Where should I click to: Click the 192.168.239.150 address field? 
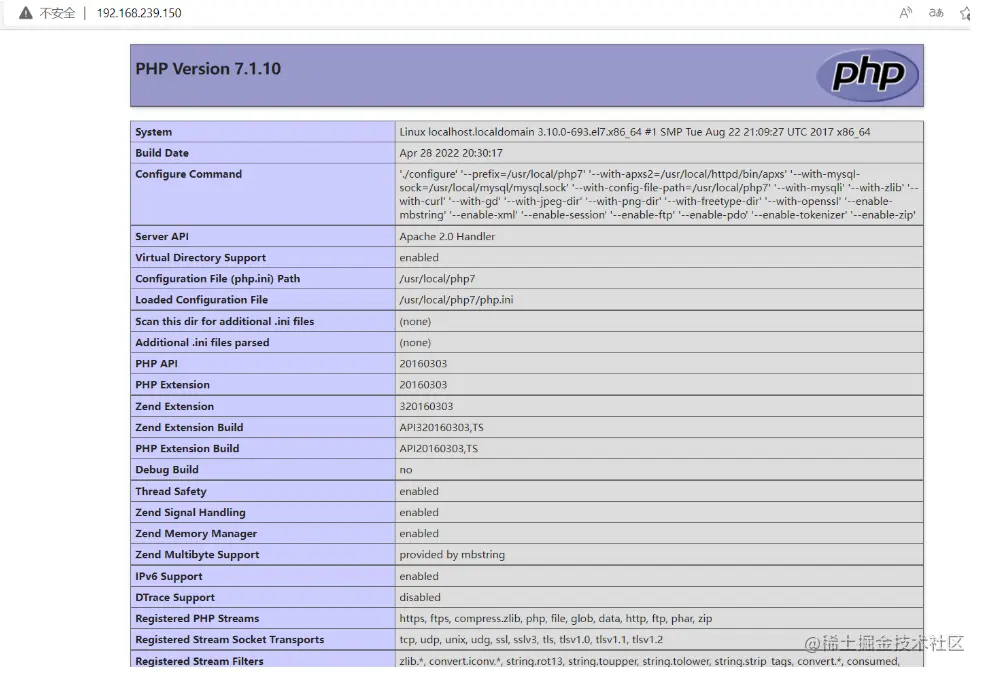[139, 13]
